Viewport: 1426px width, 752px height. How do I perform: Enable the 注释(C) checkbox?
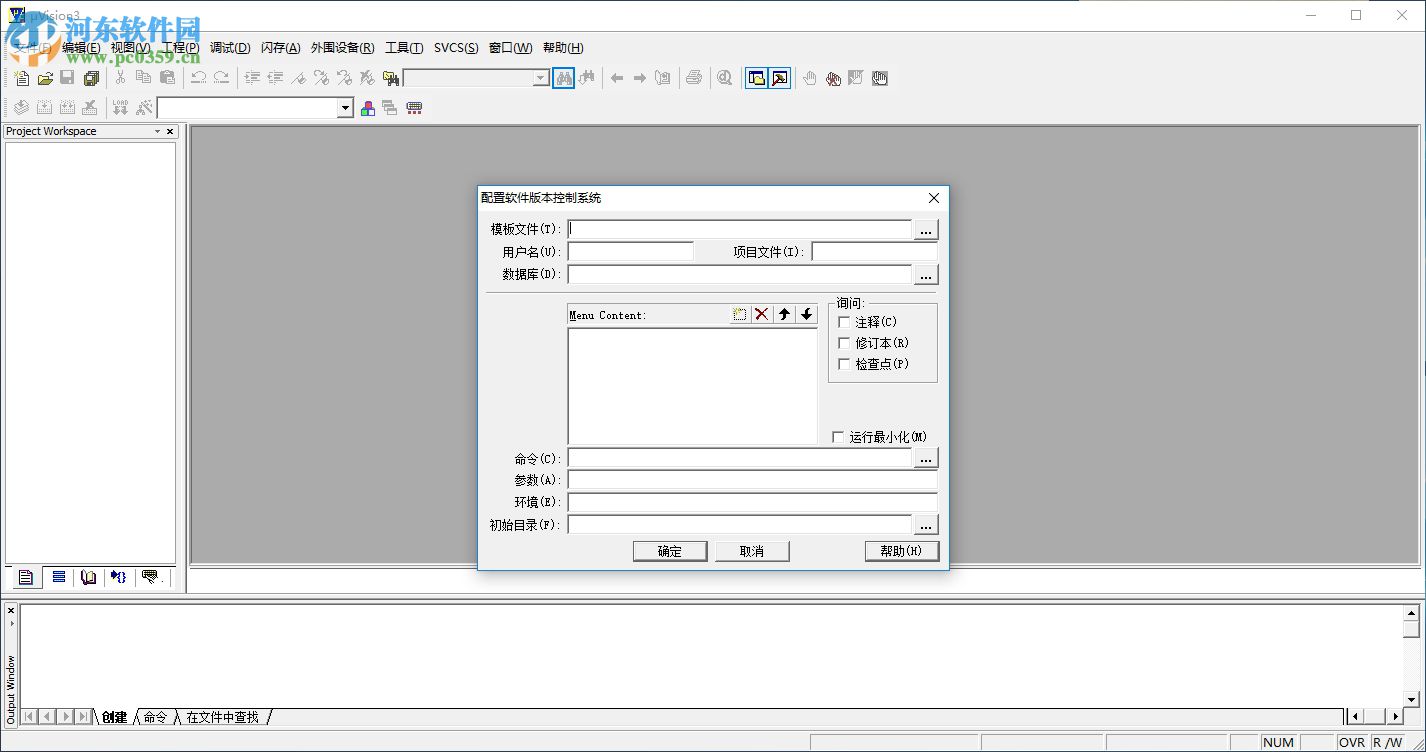tap(843, 322)
